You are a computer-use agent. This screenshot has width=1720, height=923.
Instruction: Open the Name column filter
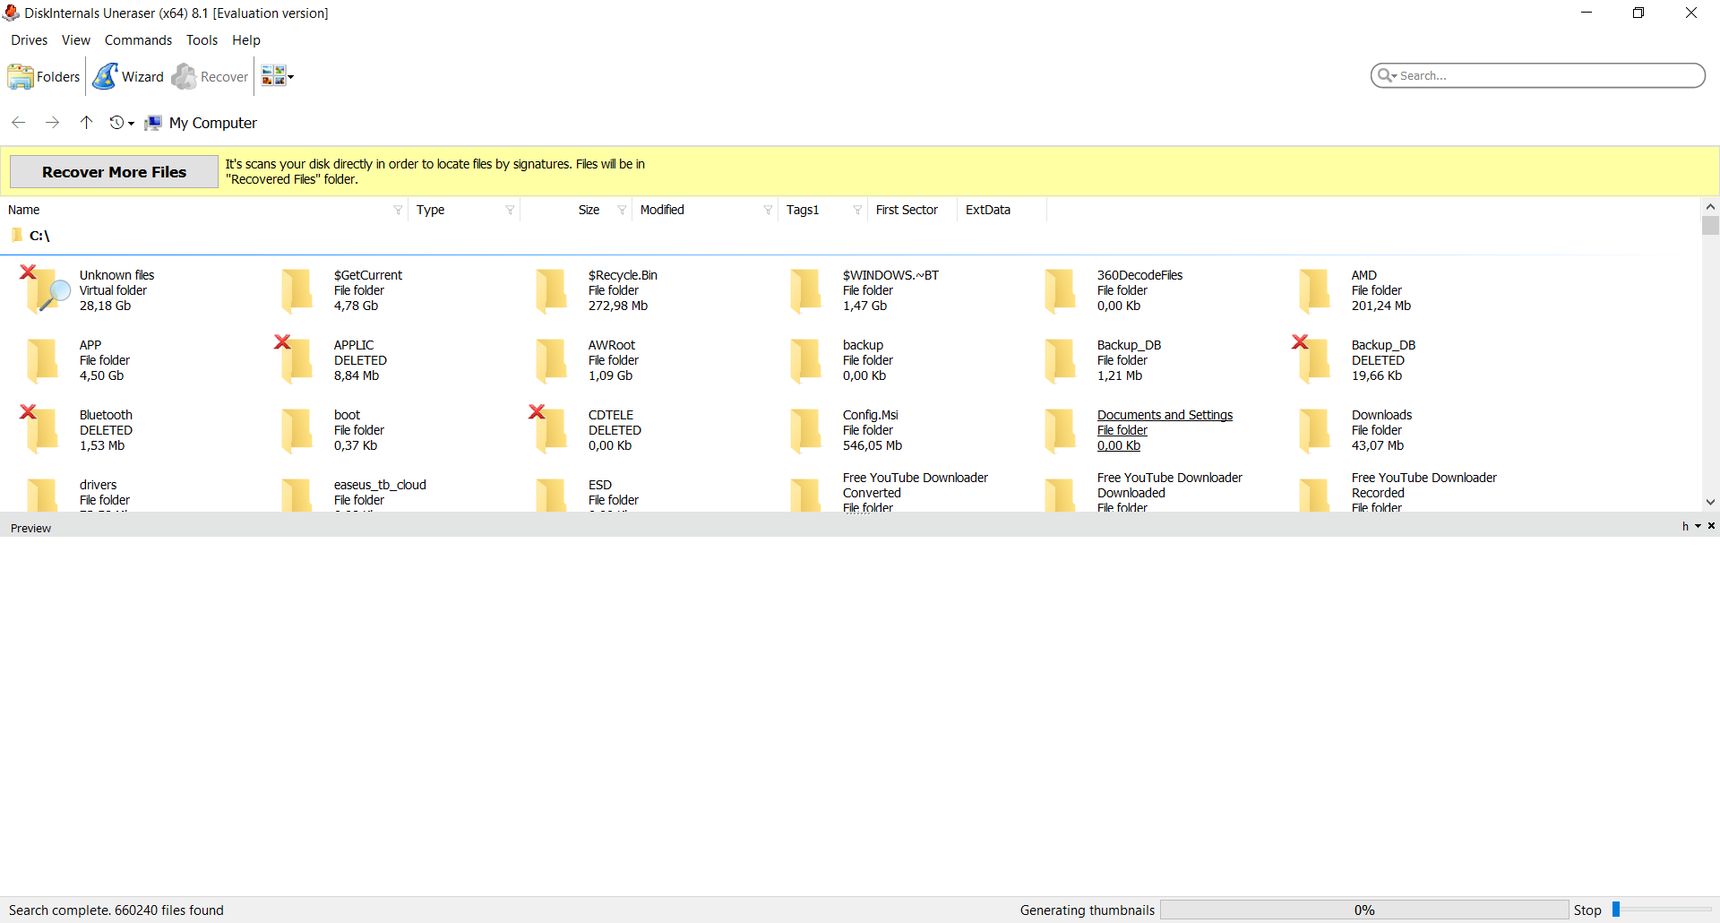coord(397,210)
